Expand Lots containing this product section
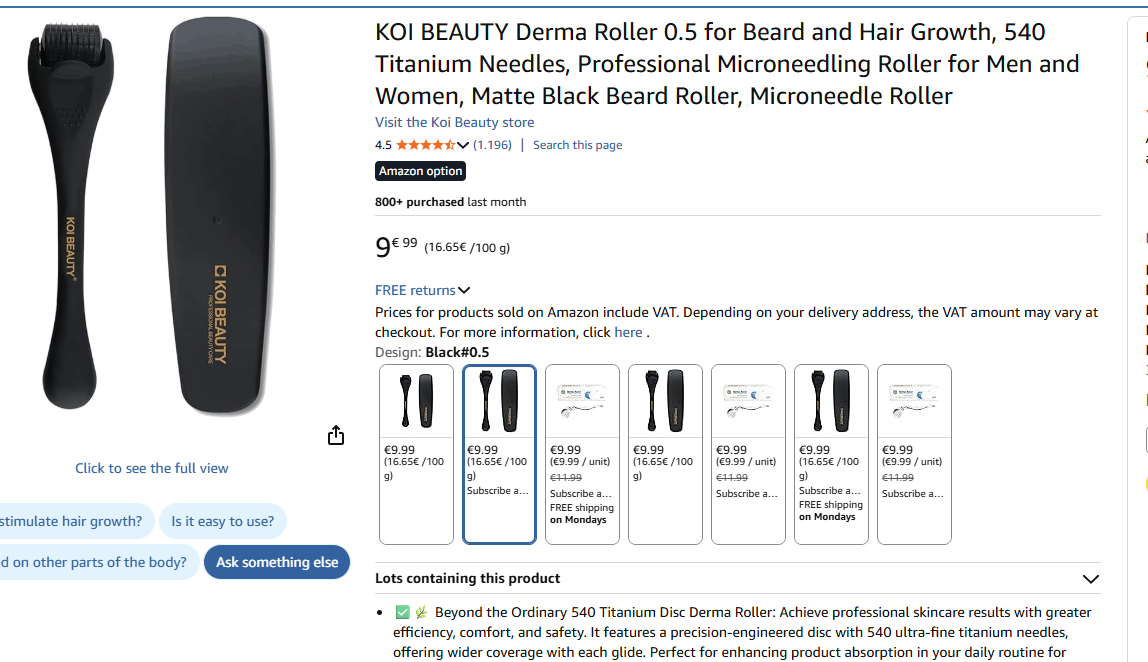This screenshot has height=662, width=1148. click(1090, 579)
